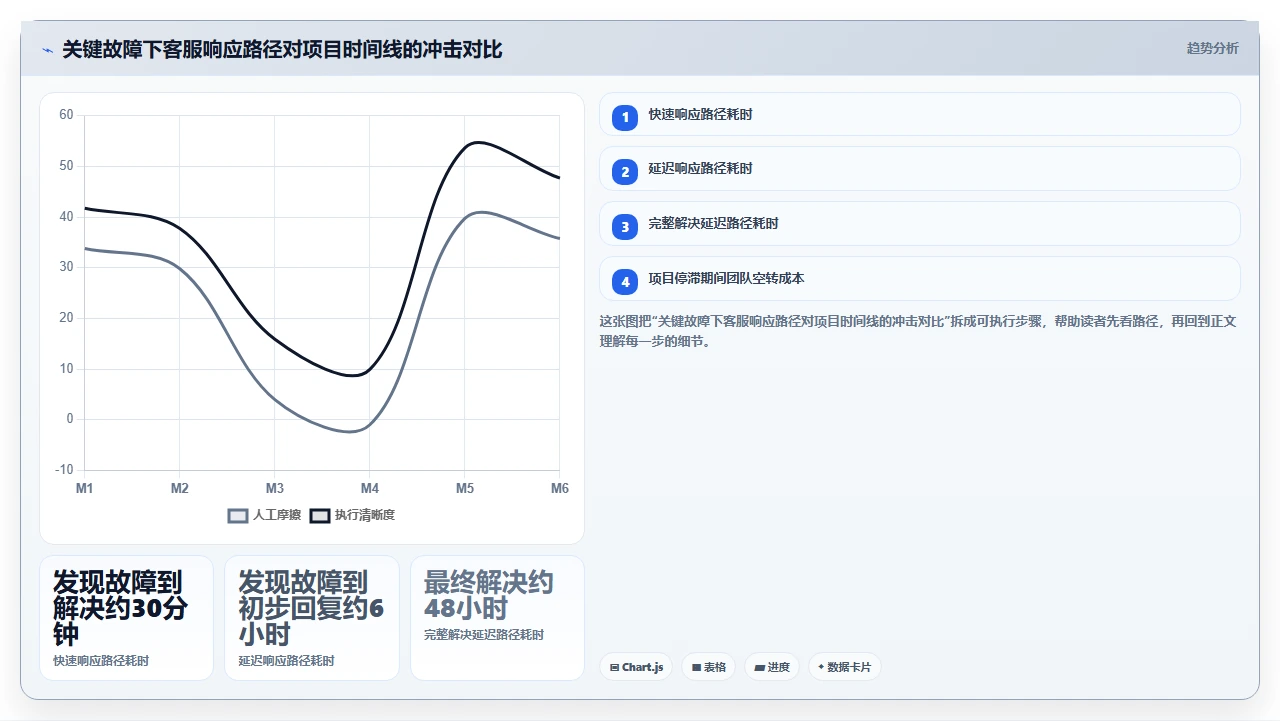Click step number 4 badge
This screenshot has height=721, width=1280.
[x=625, y=282]
